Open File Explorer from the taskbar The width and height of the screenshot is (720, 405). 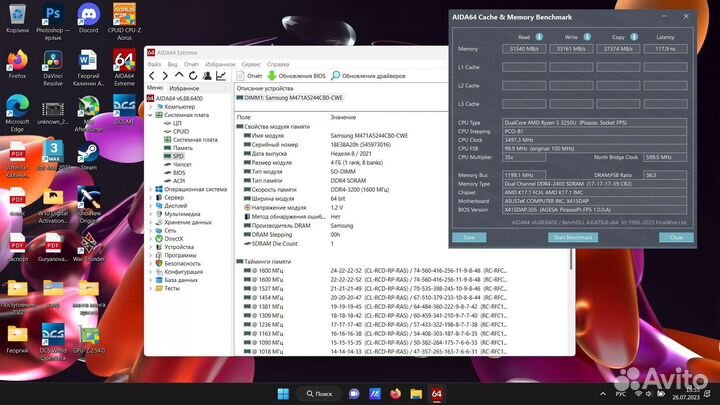click(416, 394)
